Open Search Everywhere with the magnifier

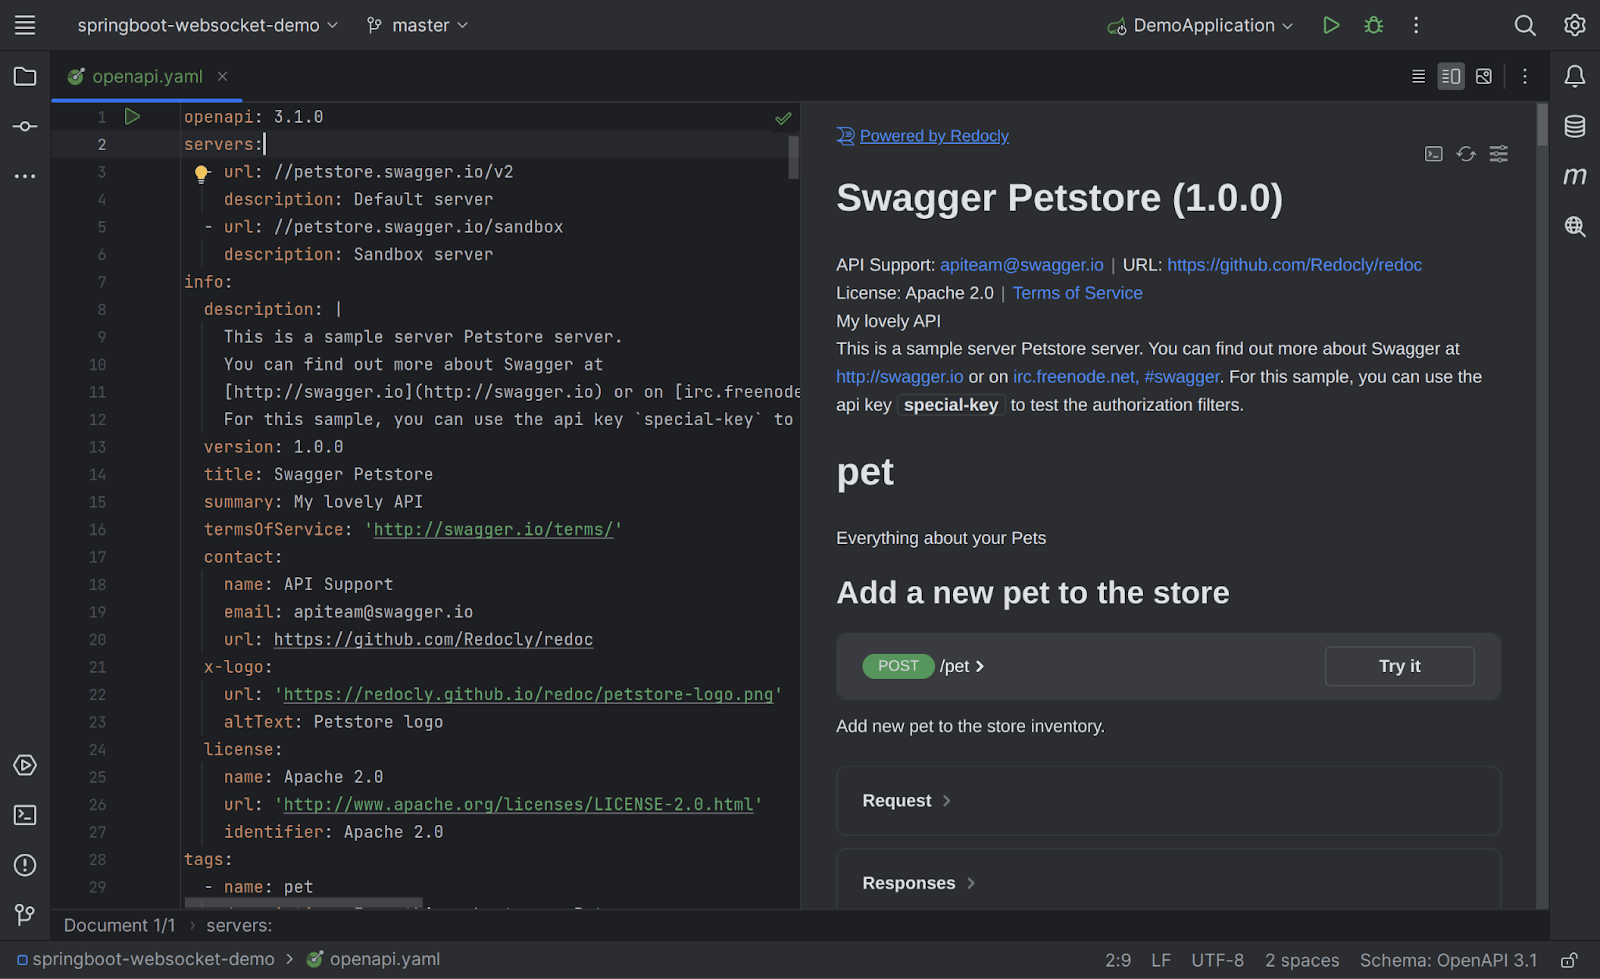(x=1525, y=25)
